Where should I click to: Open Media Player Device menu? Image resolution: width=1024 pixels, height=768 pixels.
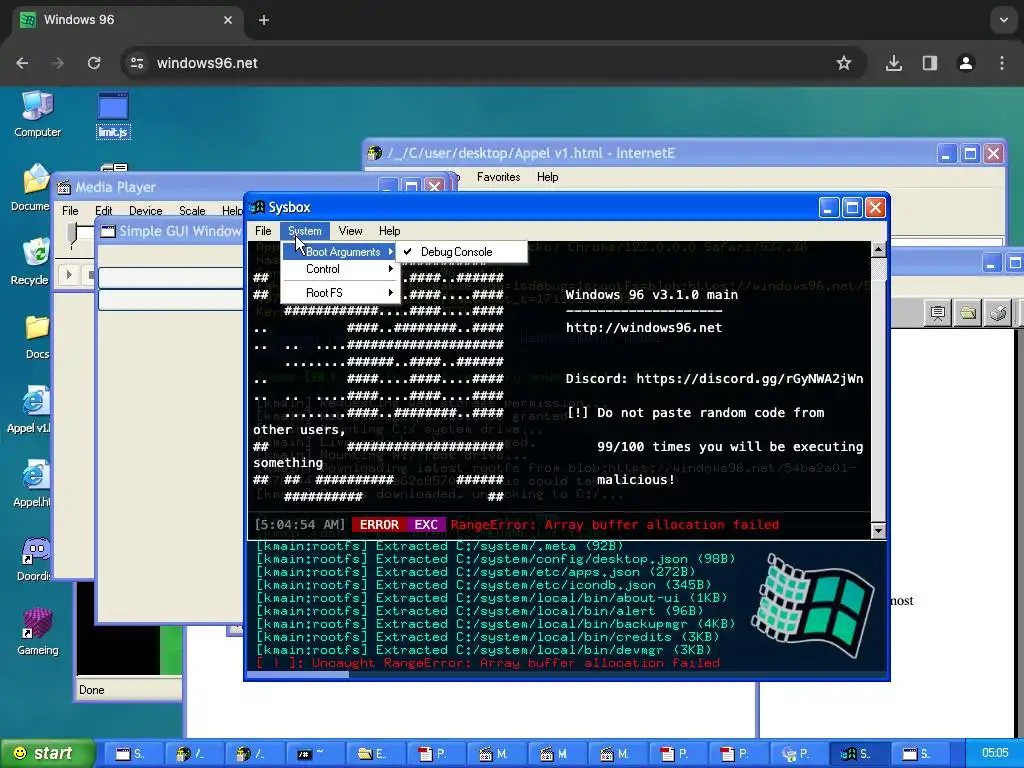tap(146, 210)
